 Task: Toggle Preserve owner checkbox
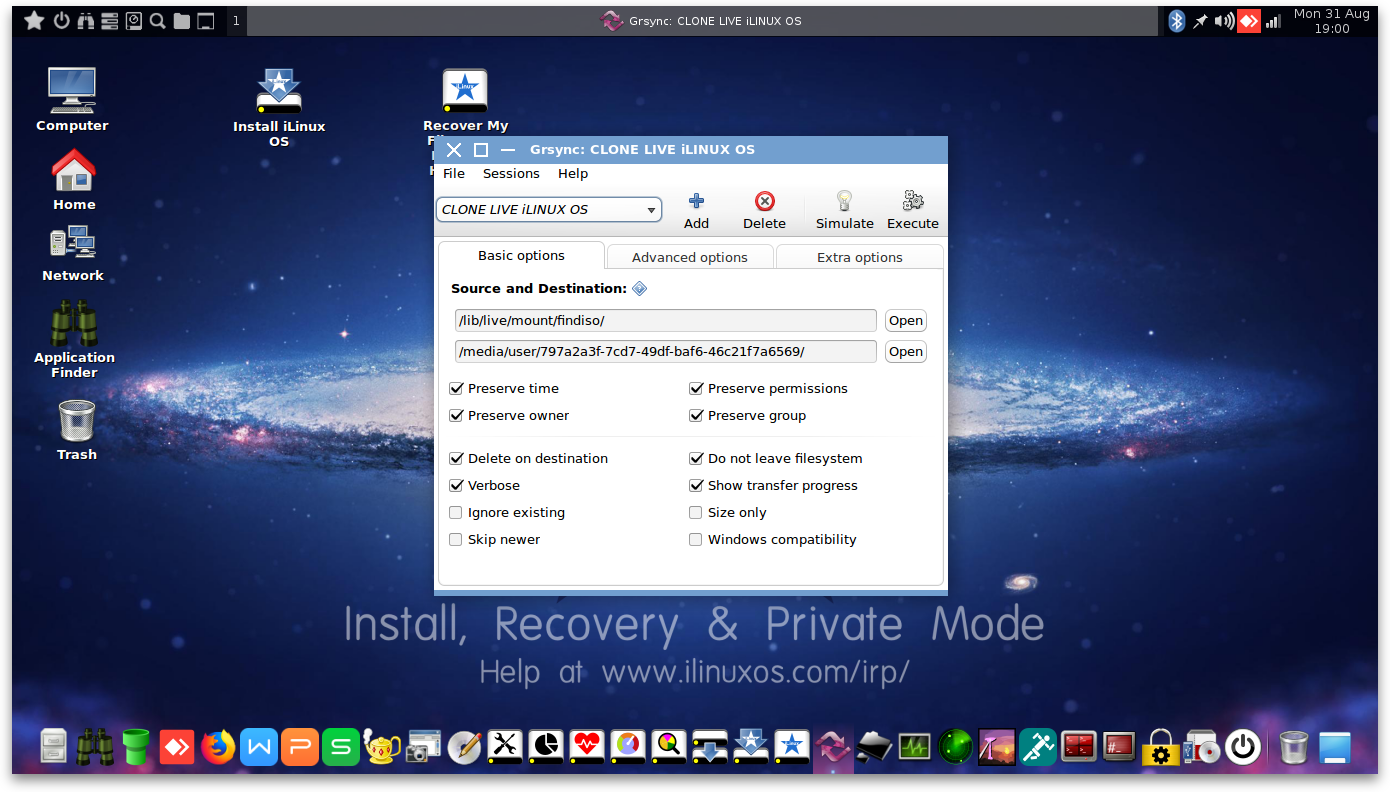tap(456, 415)
